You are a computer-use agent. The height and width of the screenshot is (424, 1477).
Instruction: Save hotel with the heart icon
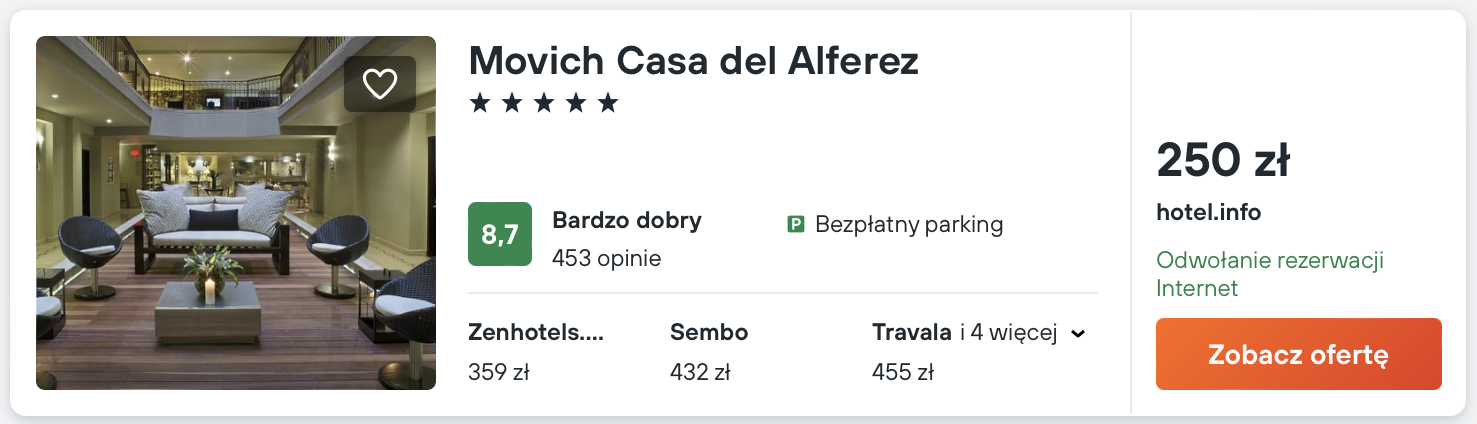(x=380, y=84)
